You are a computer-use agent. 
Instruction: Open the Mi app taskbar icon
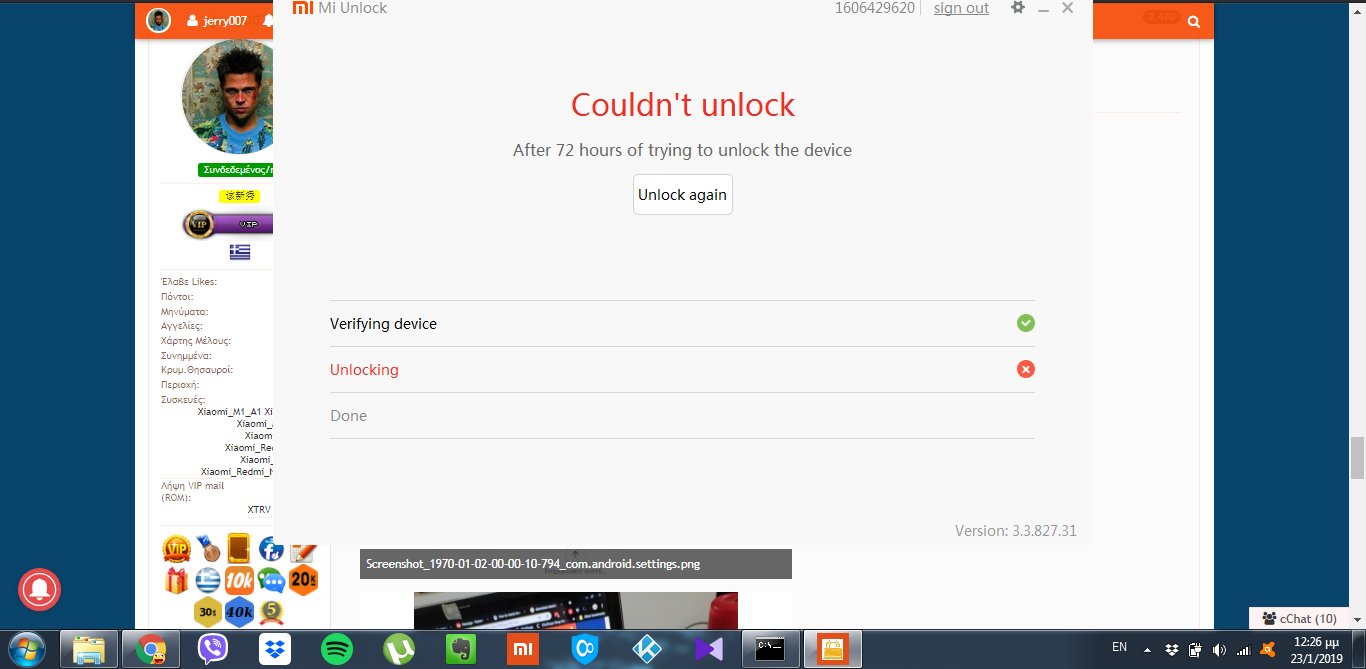pos(523,650)
